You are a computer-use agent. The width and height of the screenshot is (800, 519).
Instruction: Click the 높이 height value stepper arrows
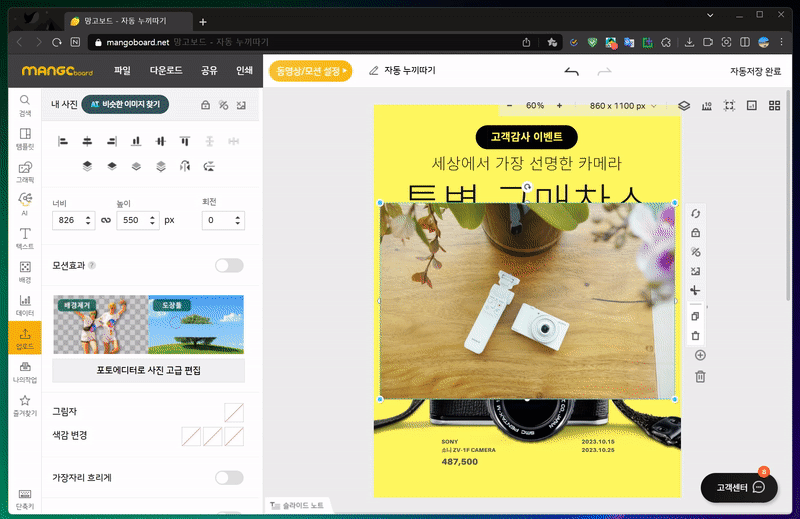tap(152, 220)
